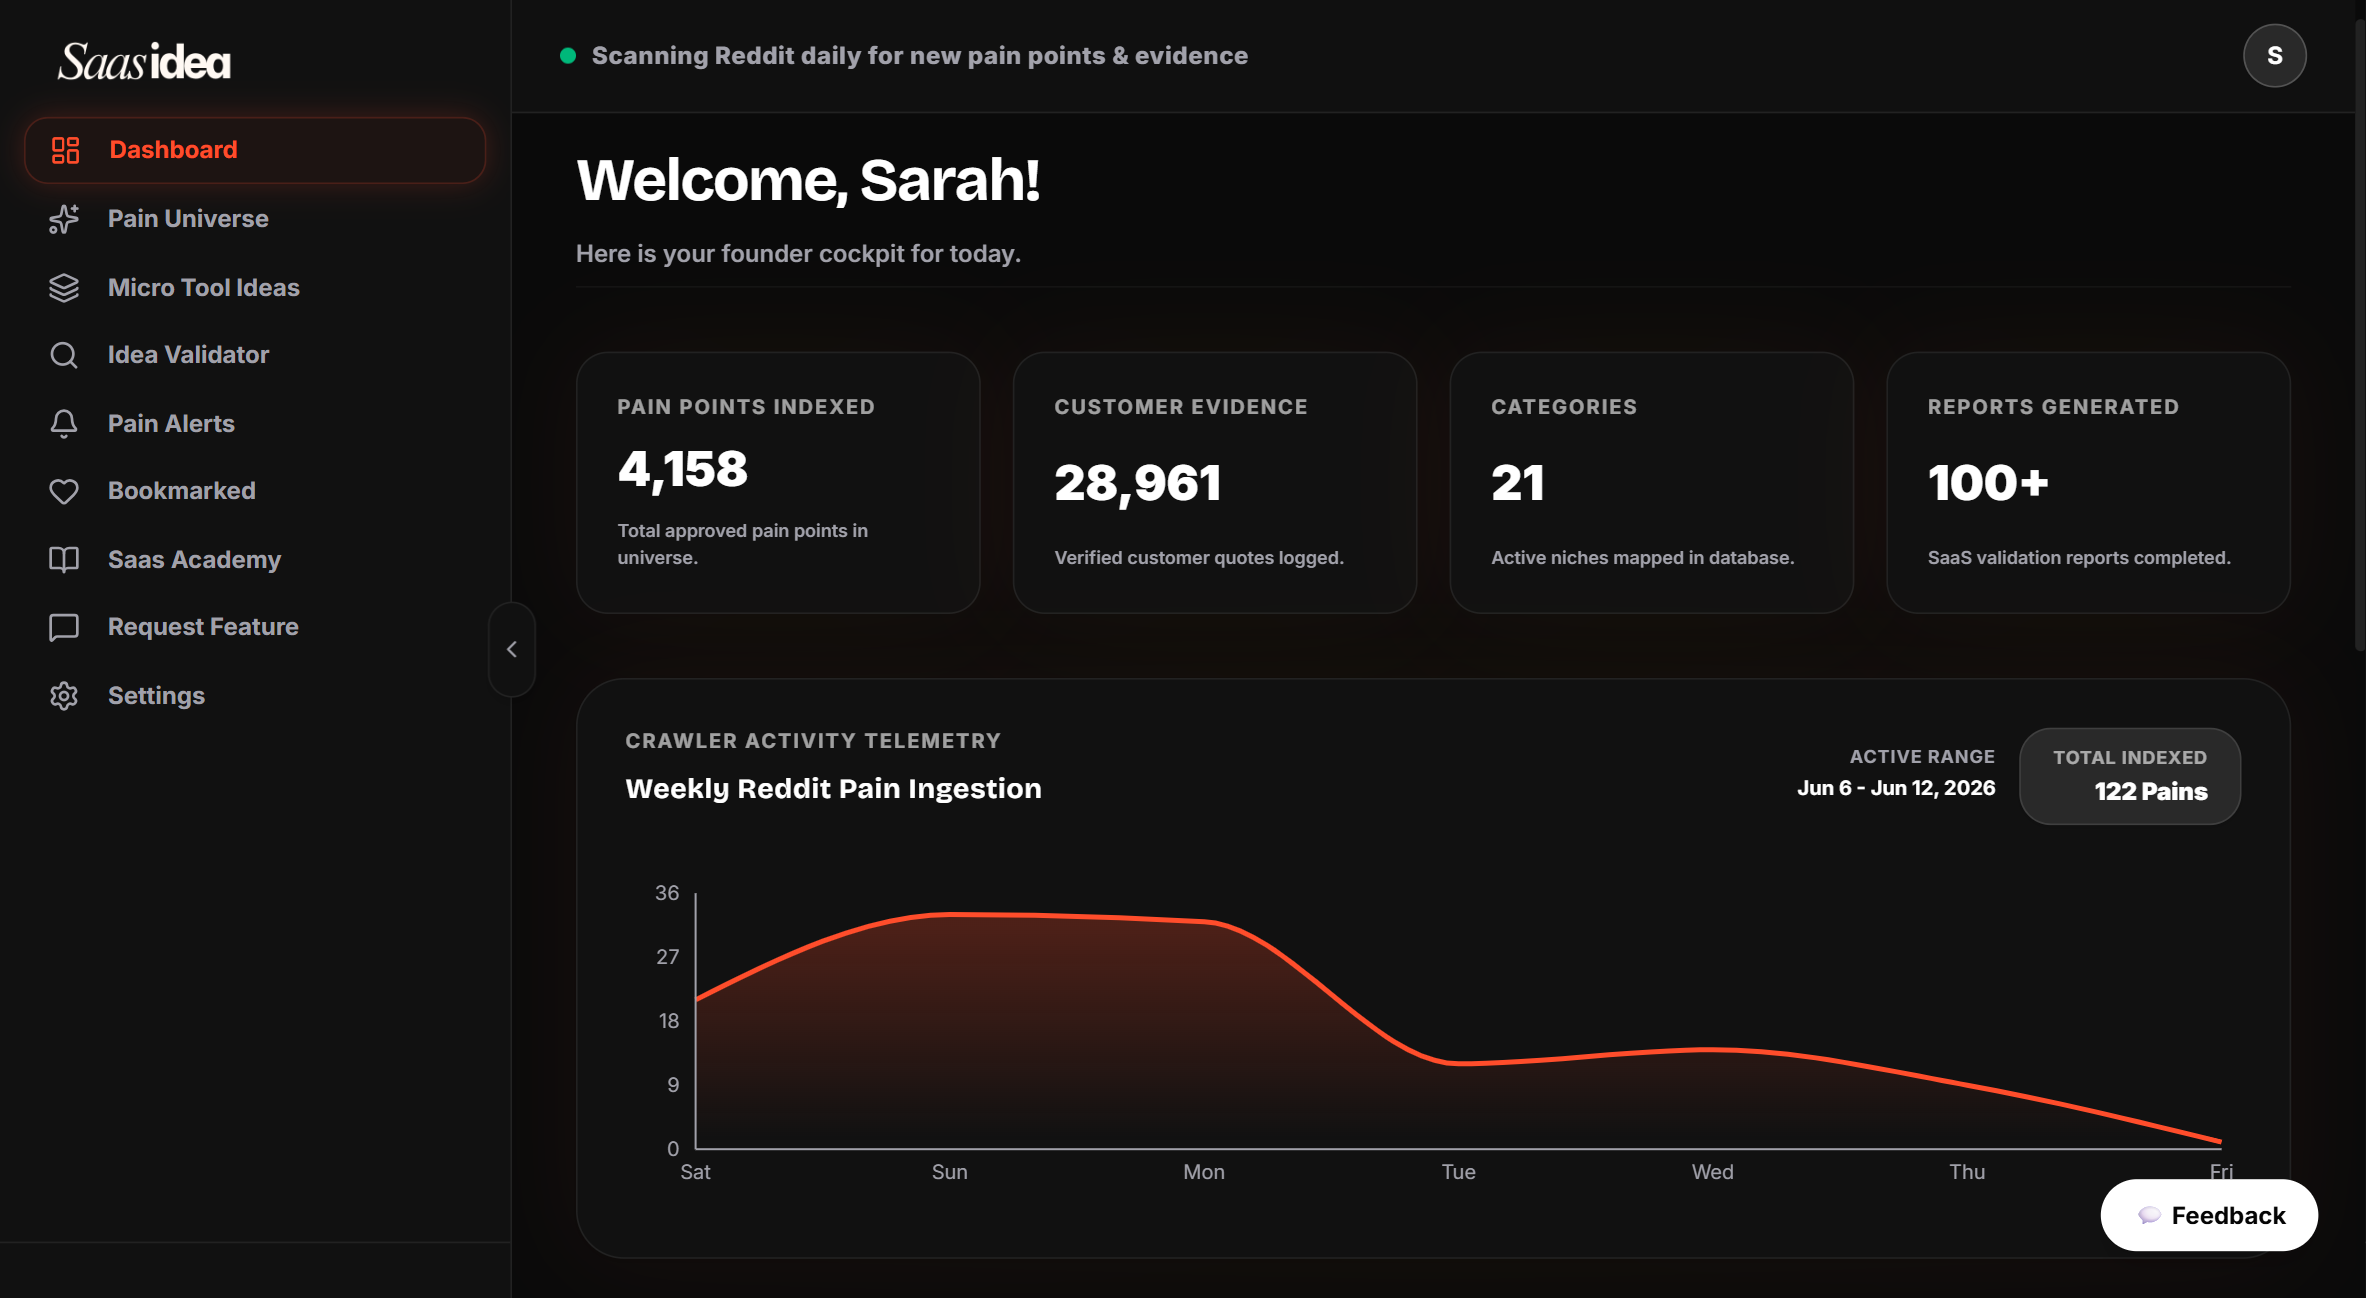This screenshot has height=1298, width=2366.
Task: Select the Reports Generated card
Action: click(x=2089, y=483)
